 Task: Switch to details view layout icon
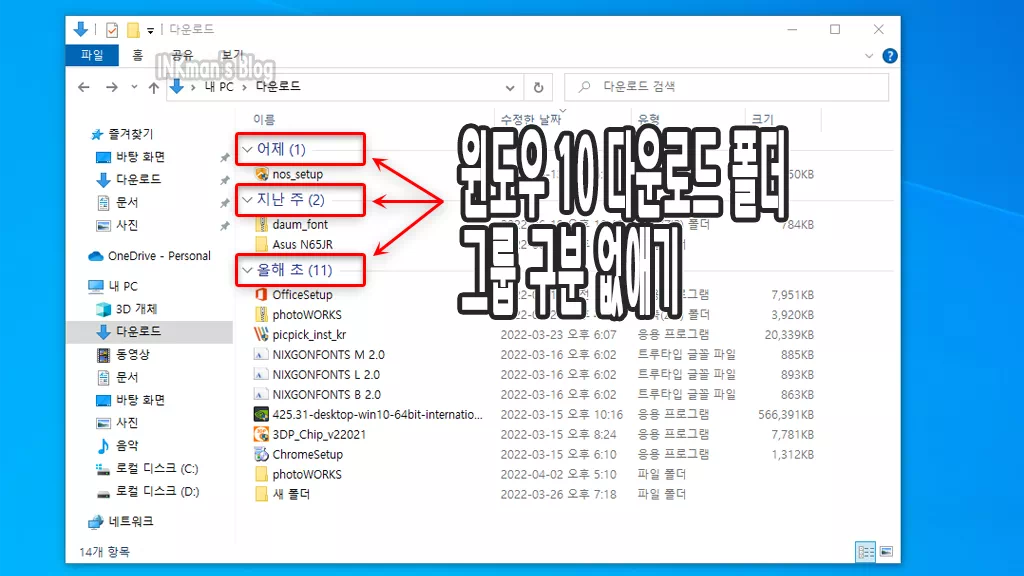(x=865, y=552)
